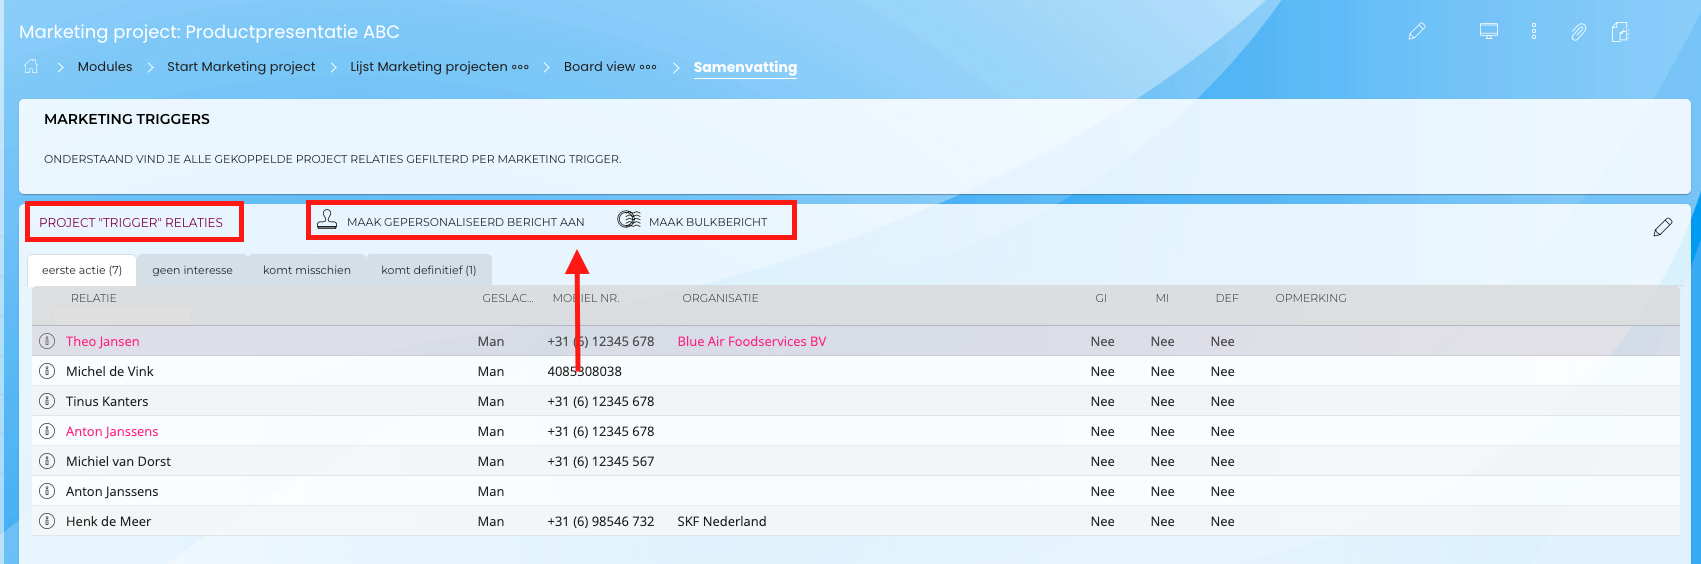1701x564 pixels.
Task: Click Maak bulkbericht button
Action: click(692, 221)
